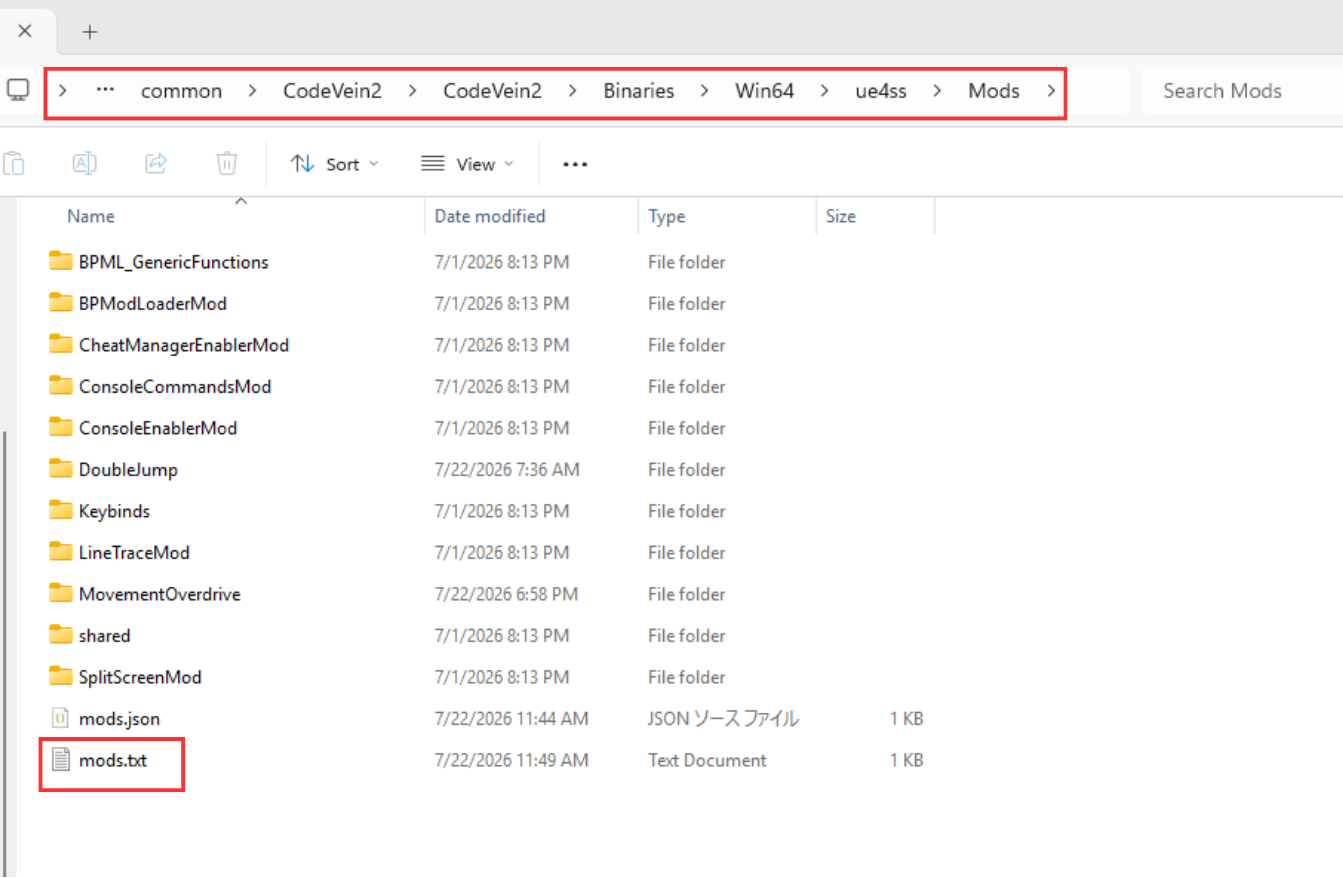This screenshot has width=1343, height=878.
Task: Close the current Explorer tab
Action: click(25, 31)
